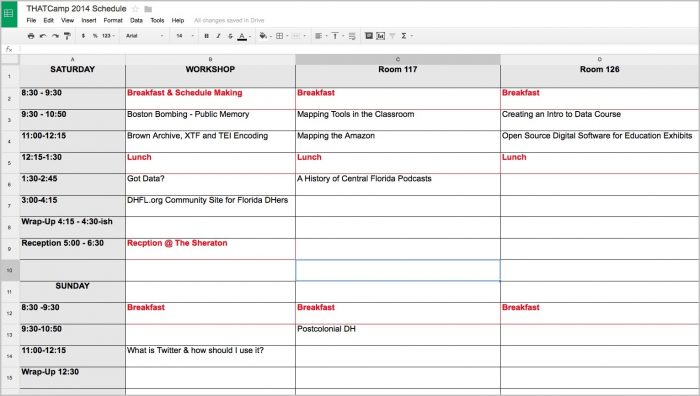
Task: Open the 123 more formats dropdown
Action: coord(108,36)
